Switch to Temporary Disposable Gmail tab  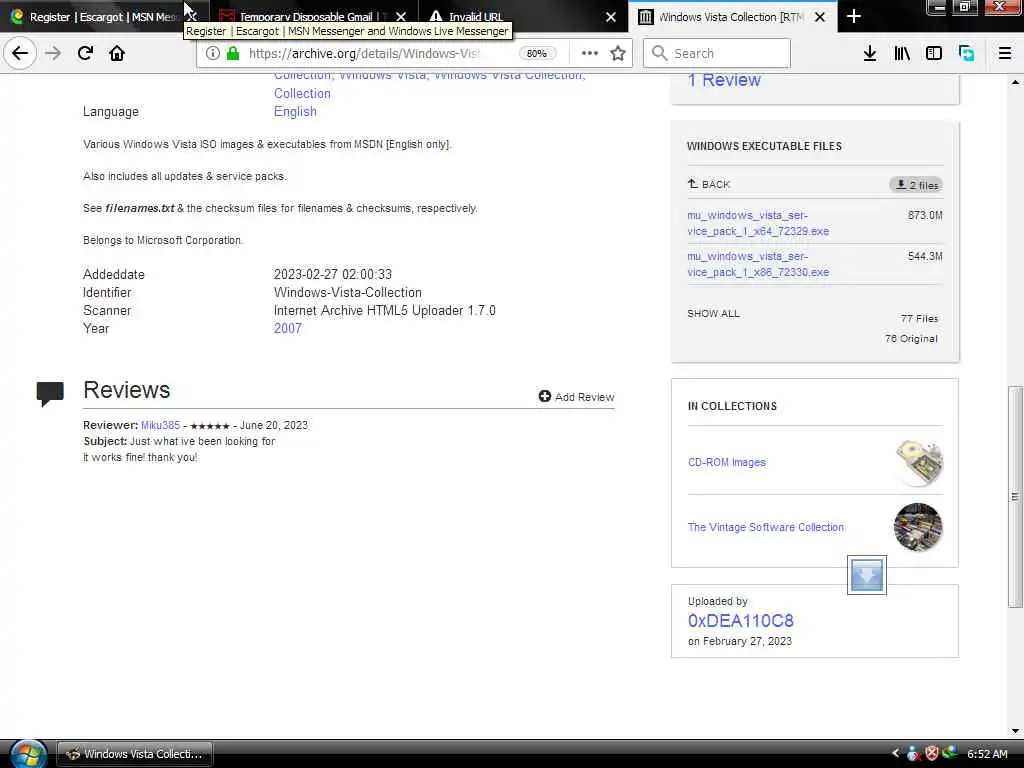304,17
